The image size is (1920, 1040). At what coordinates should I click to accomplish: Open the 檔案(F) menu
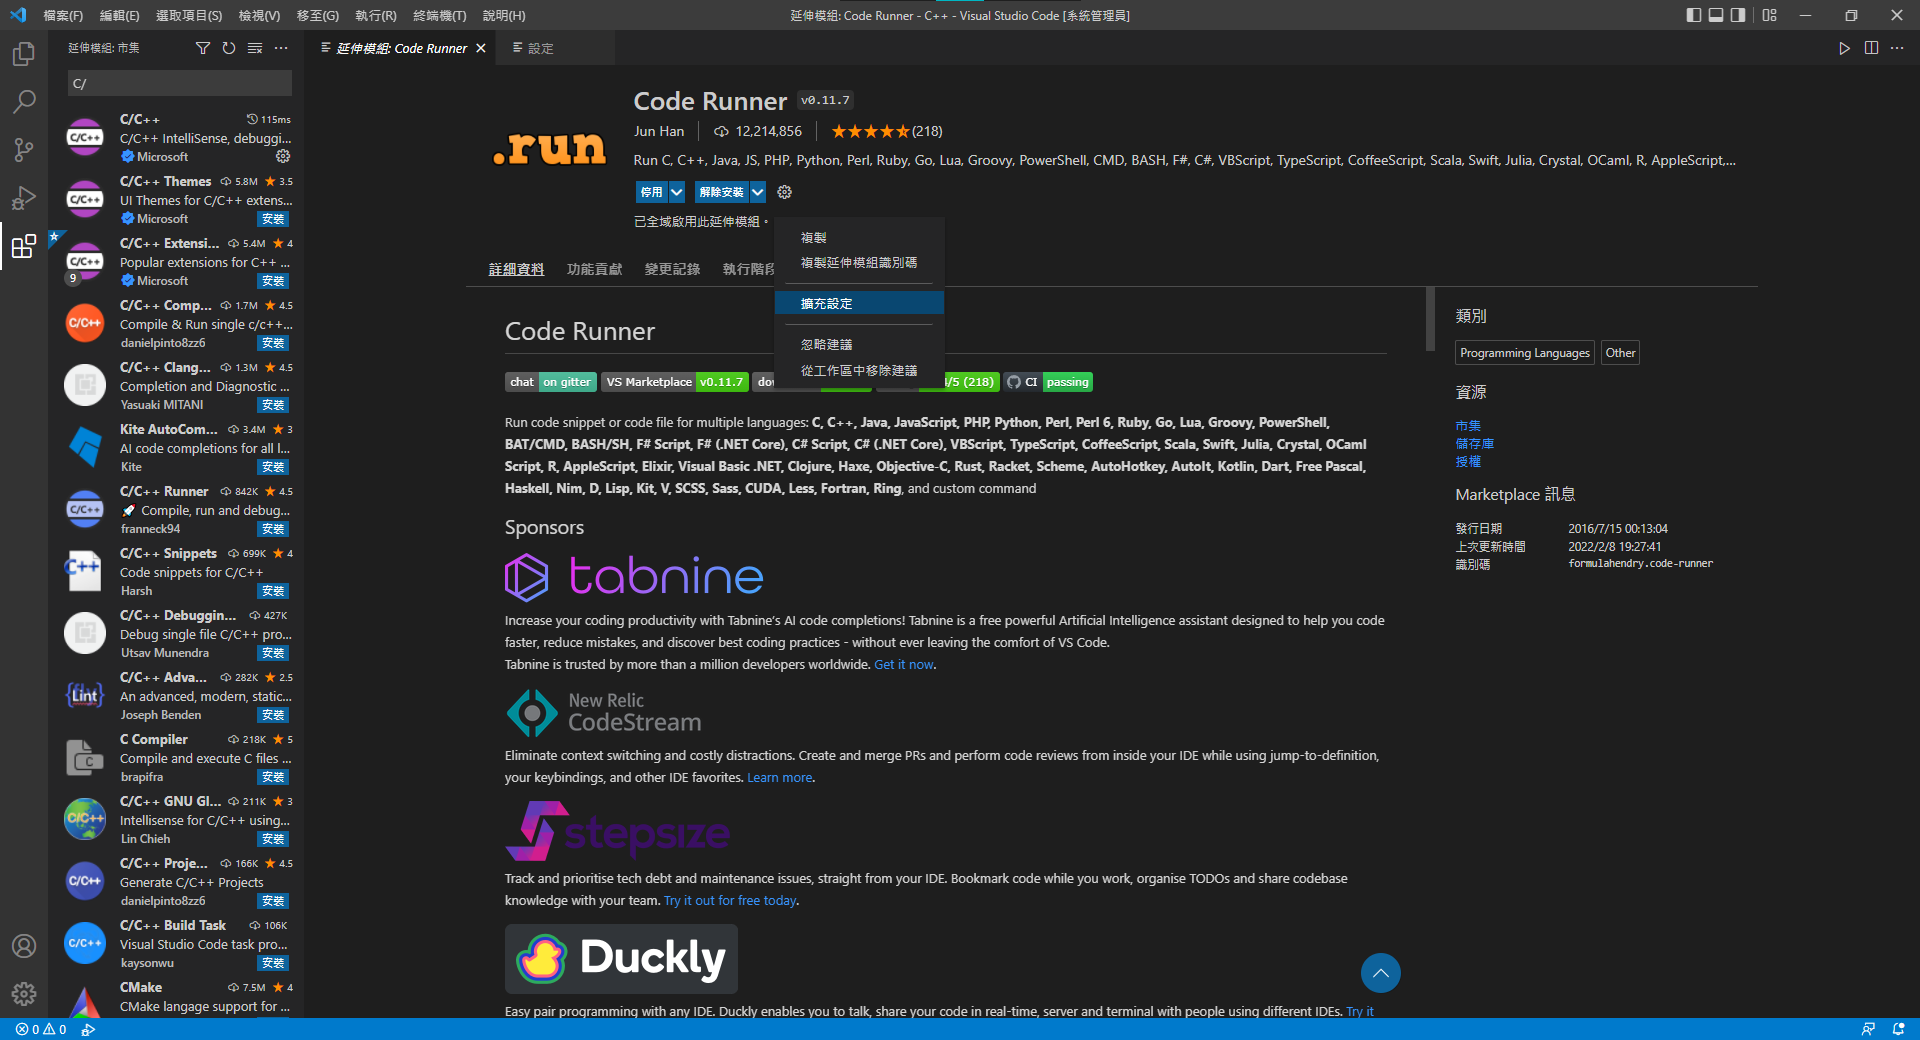tap(63, 15)
